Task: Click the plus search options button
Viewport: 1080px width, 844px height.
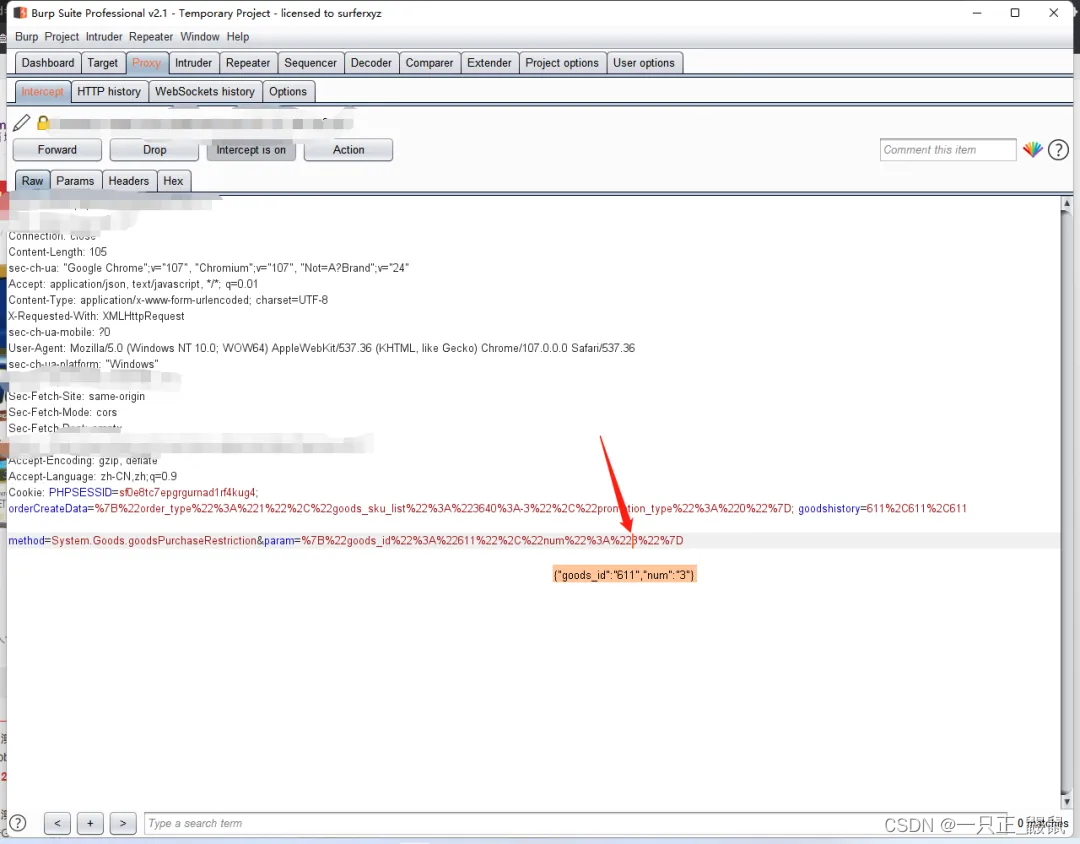Action: coord(90,823)
